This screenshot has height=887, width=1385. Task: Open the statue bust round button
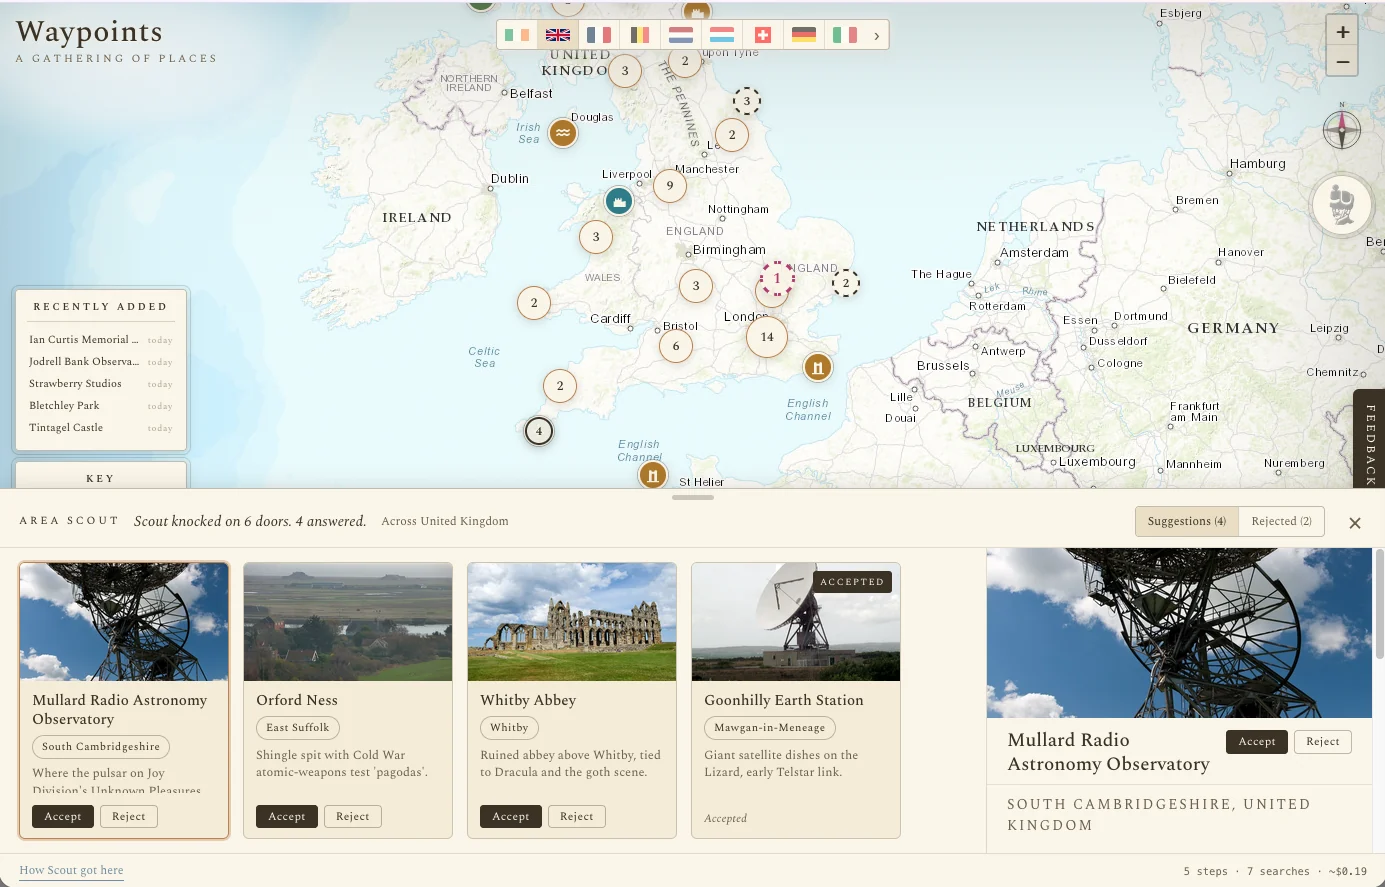1341,205
